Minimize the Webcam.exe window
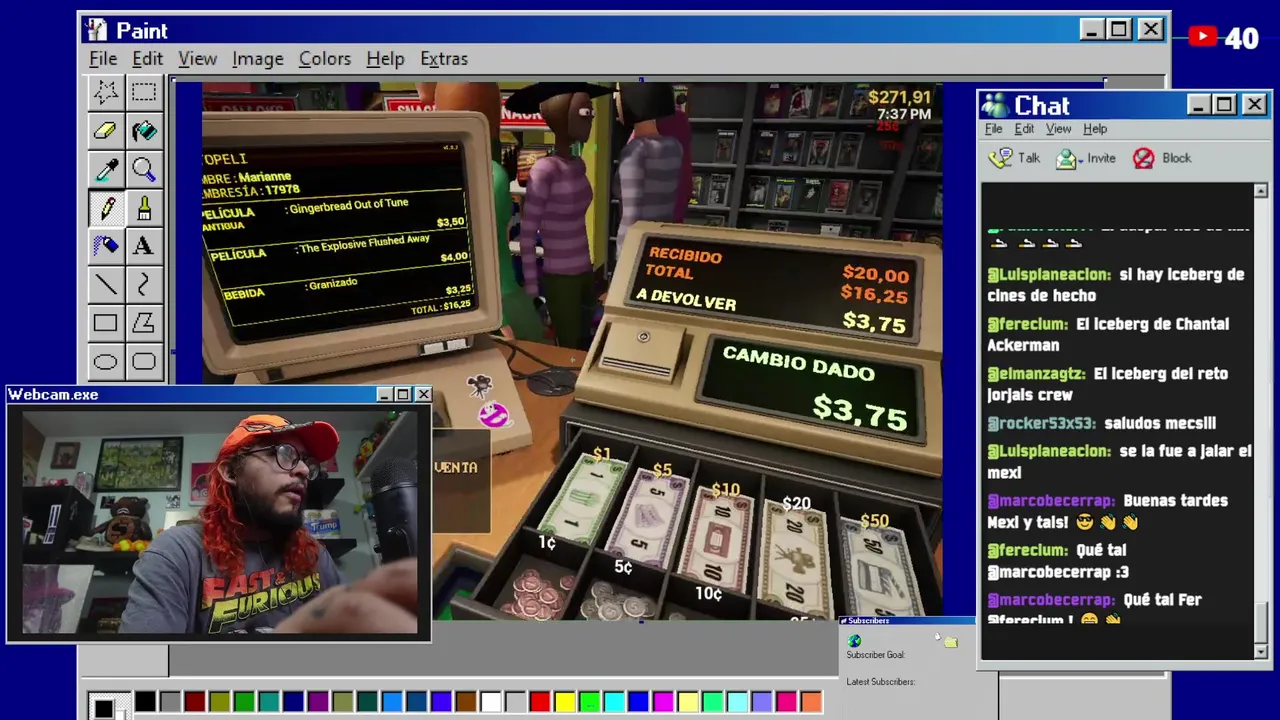The image size is (1280, 720). click(x=385, y=395)
